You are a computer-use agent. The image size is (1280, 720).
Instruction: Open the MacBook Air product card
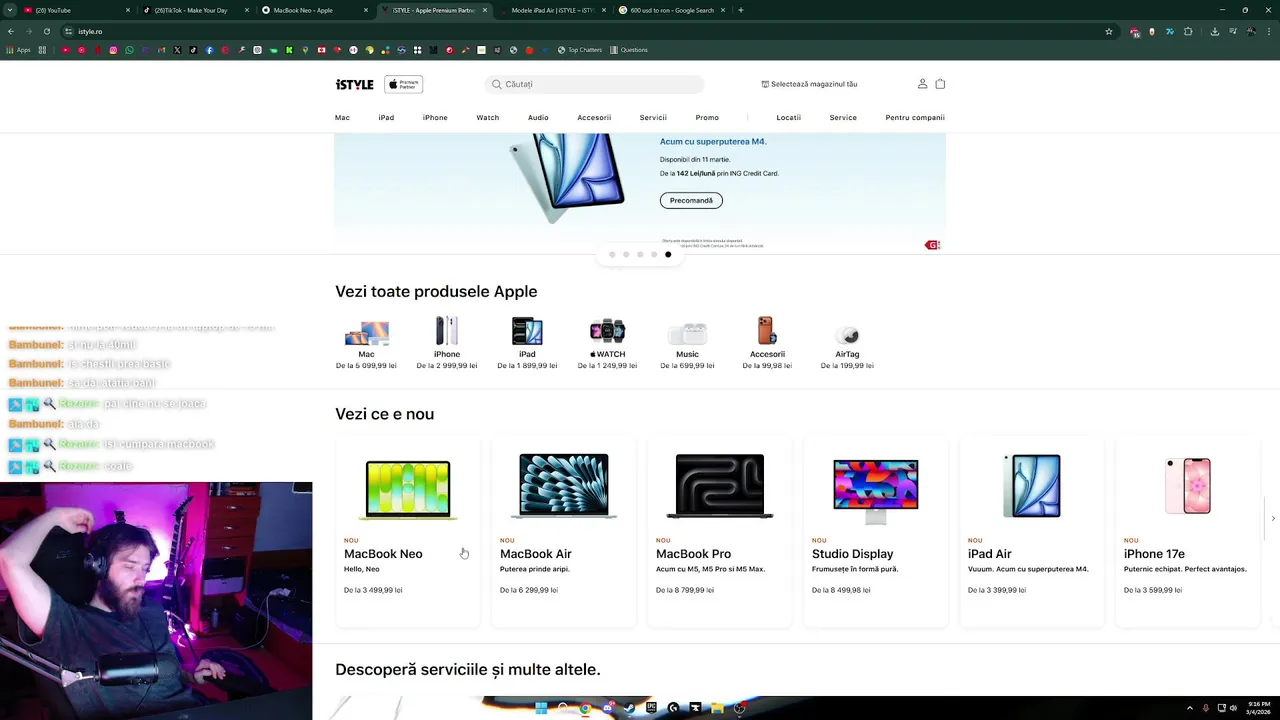564,532
